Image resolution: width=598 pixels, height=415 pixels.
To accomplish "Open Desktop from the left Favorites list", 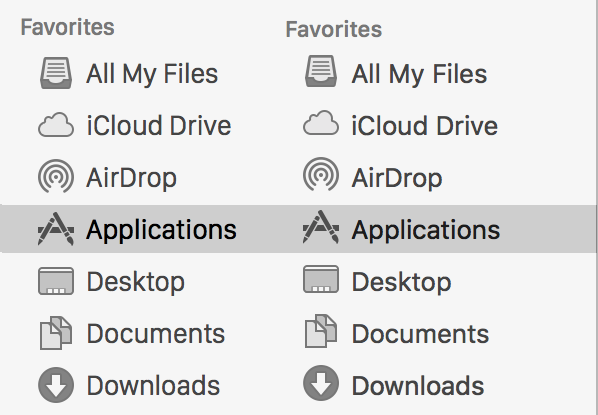I will (x=136, y=282).
